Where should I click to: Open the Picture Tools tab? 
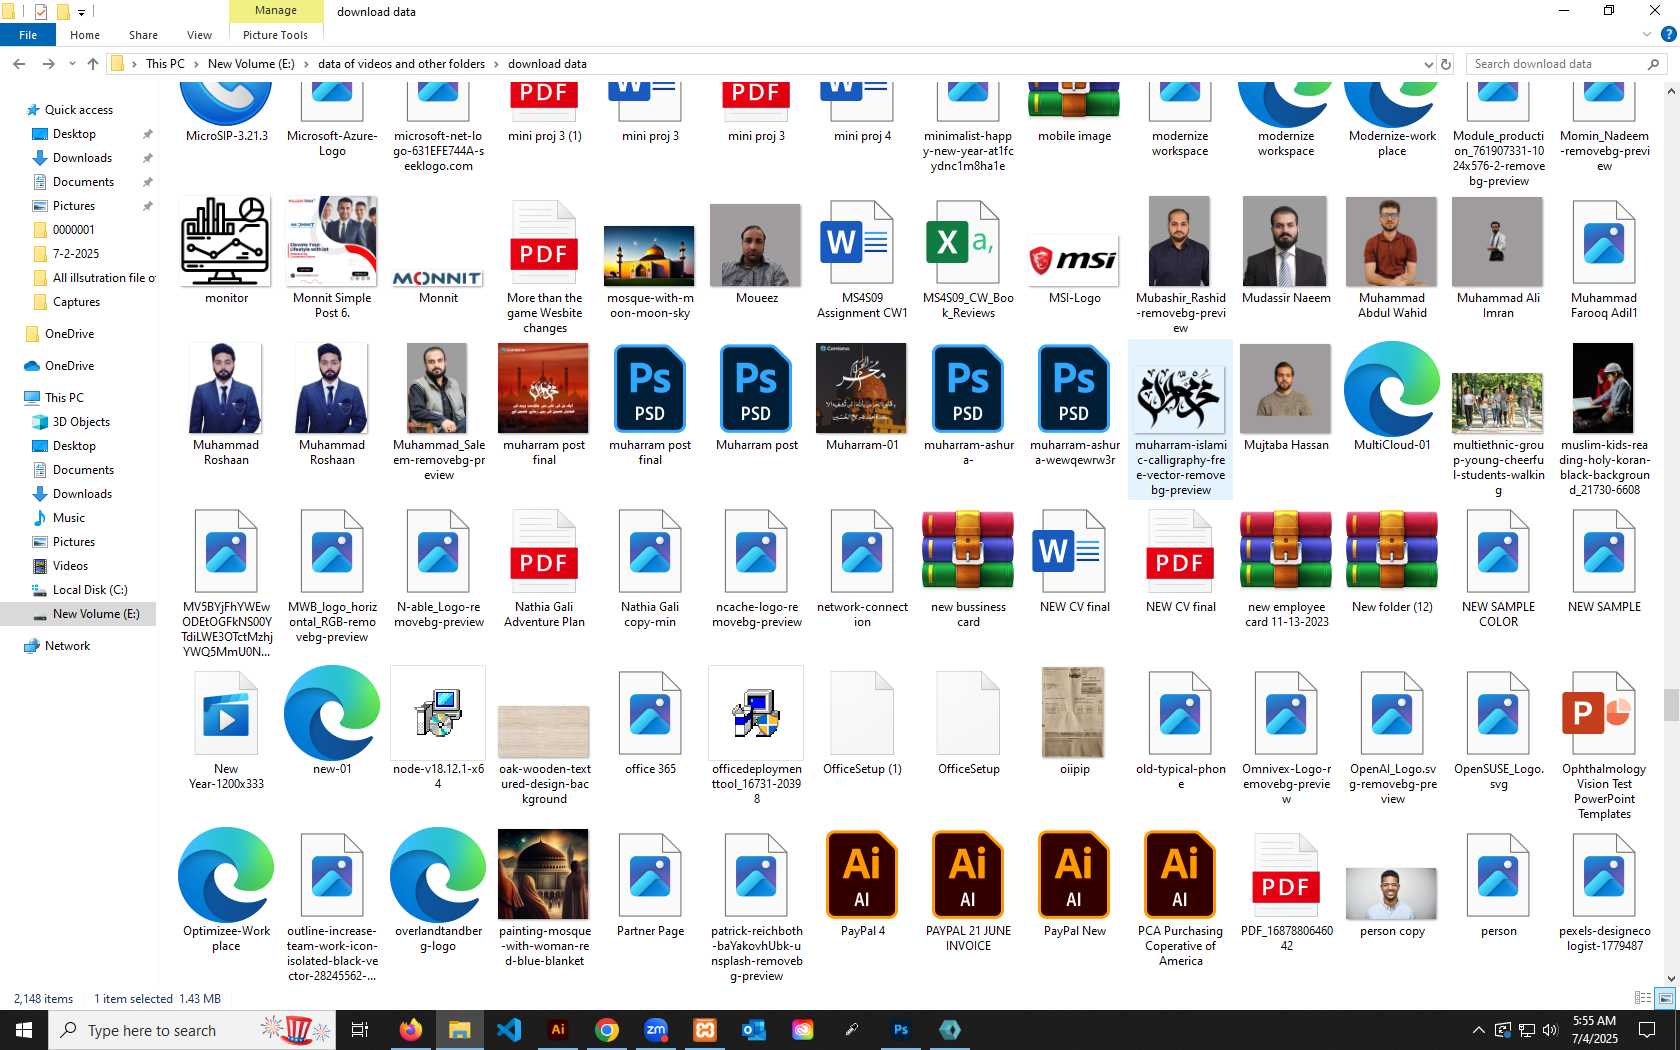pyautogui.click(x=275, y=35)
